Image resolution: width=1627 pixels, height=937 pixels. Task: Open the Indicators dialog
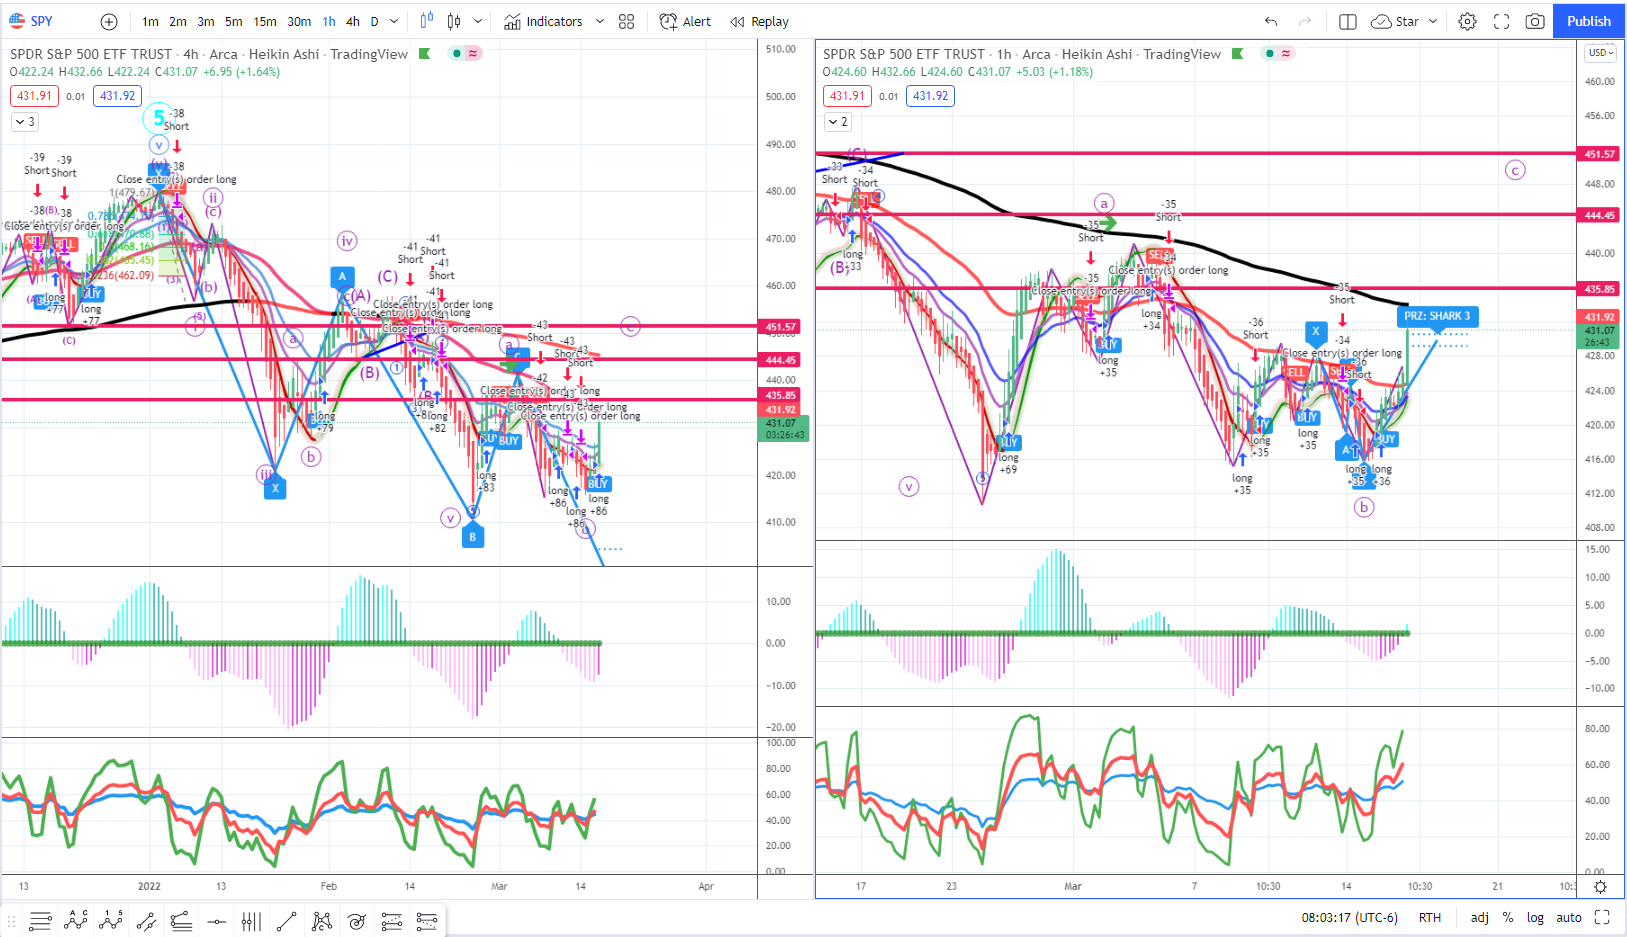tap(543, 21)
